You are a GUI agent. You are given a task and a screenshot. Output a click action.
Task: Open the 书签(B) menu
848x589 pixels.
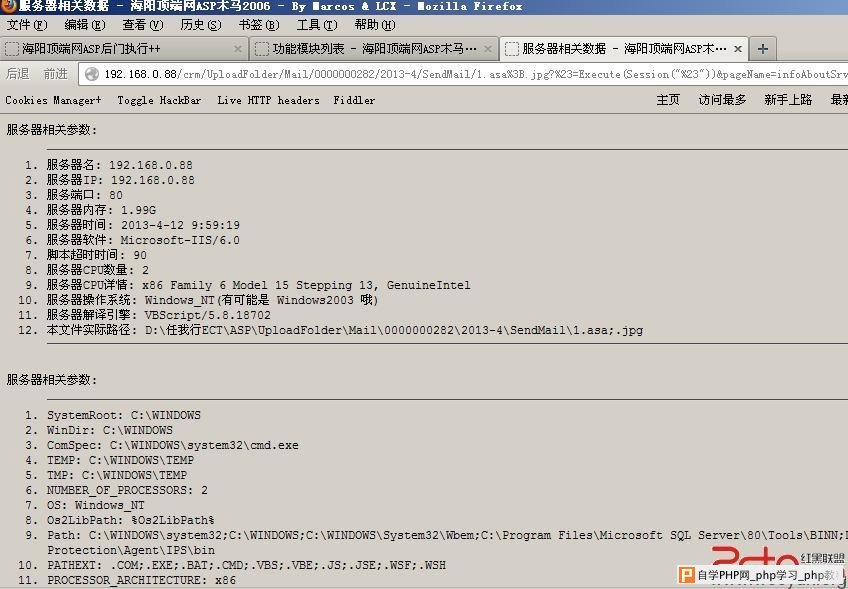[259, 25]
